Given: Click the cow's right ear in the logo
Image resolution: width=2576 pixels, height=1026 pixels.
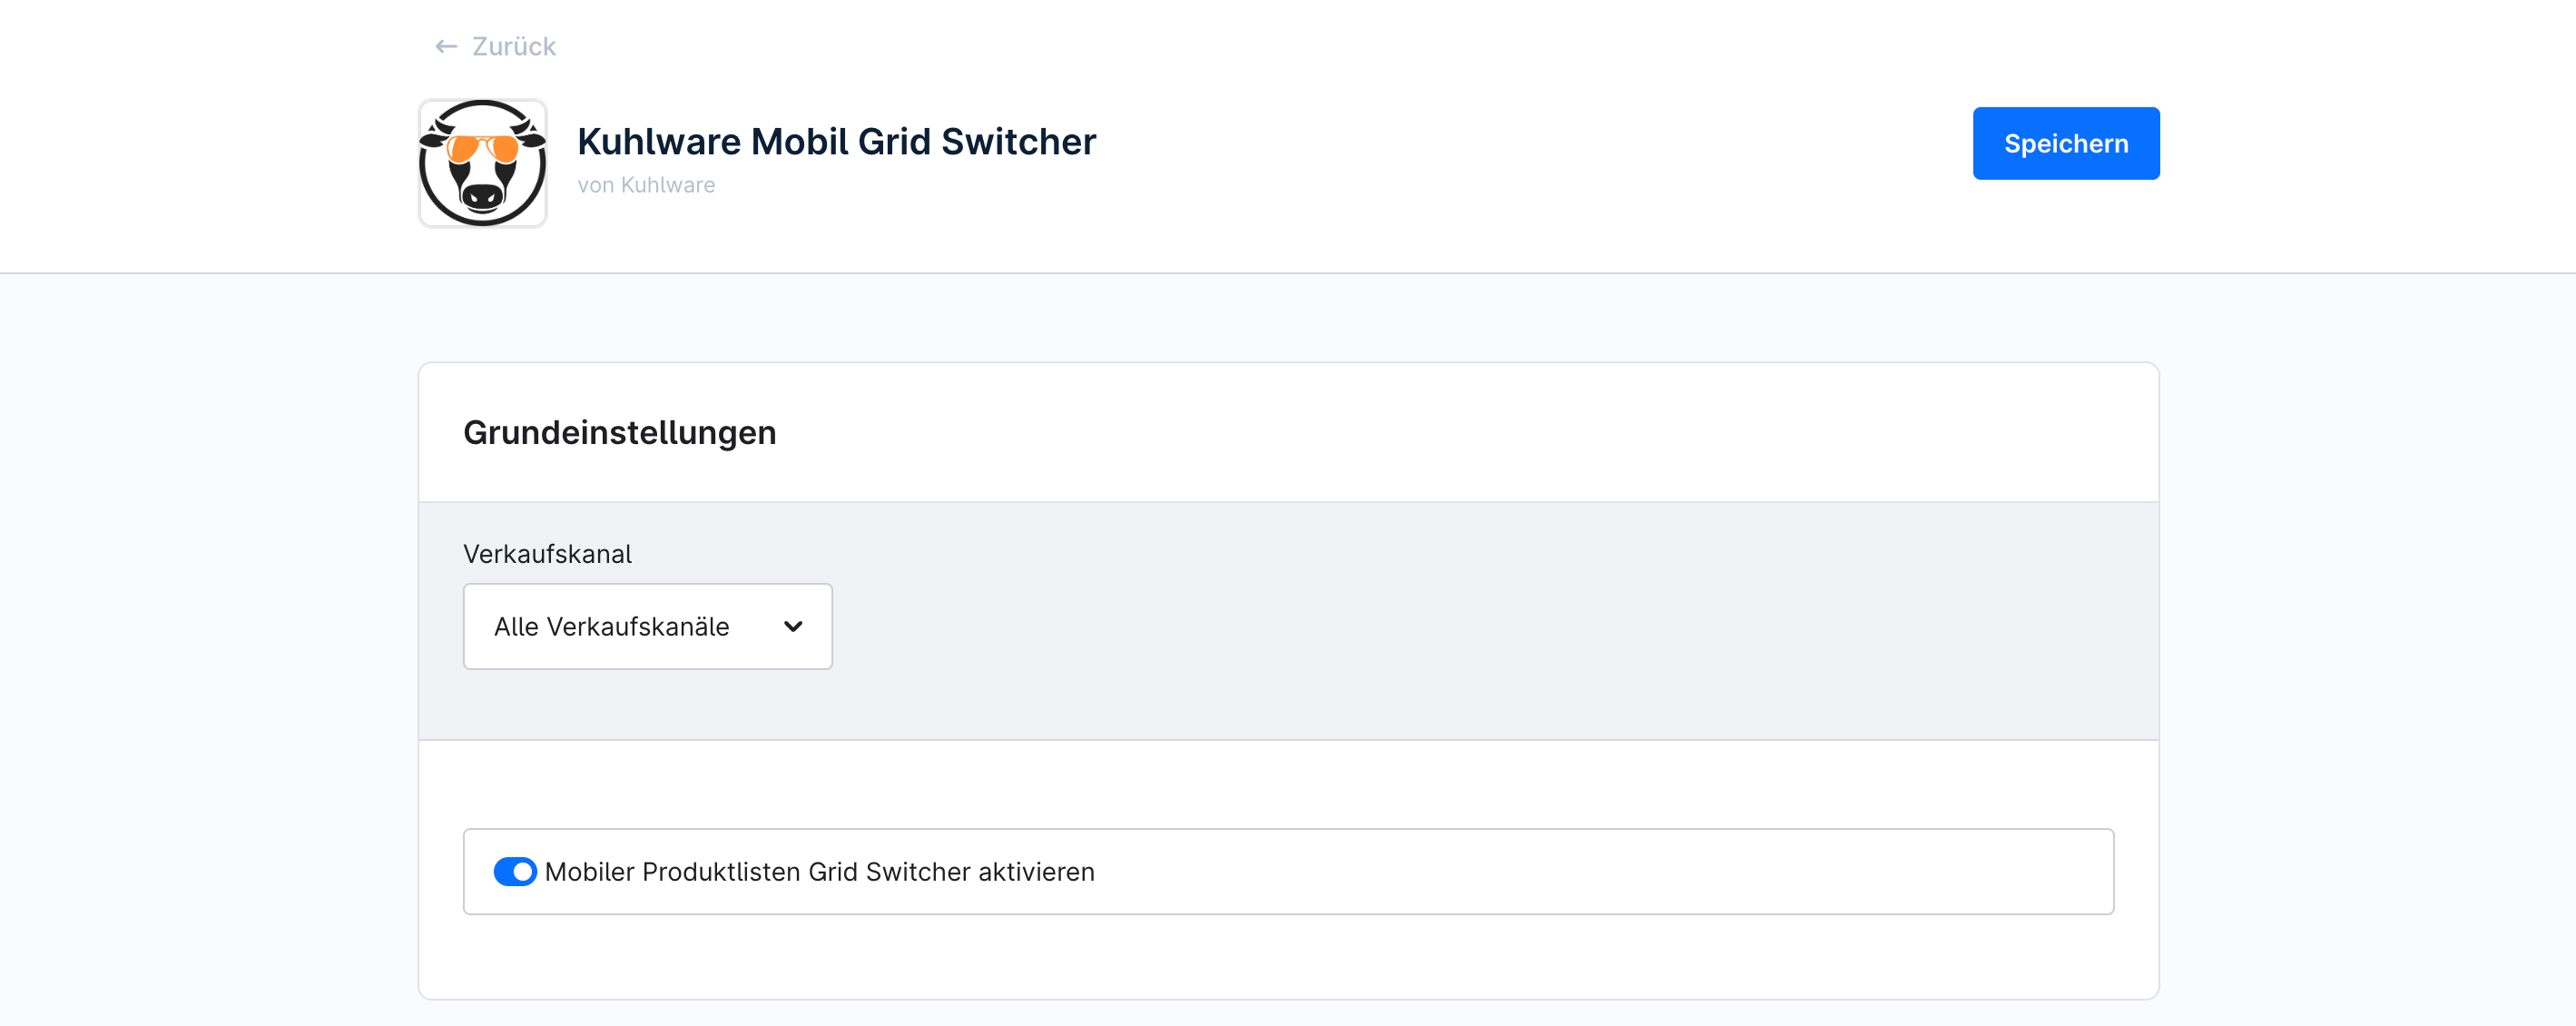Looking at the screenshot, I should click(535, 140).
